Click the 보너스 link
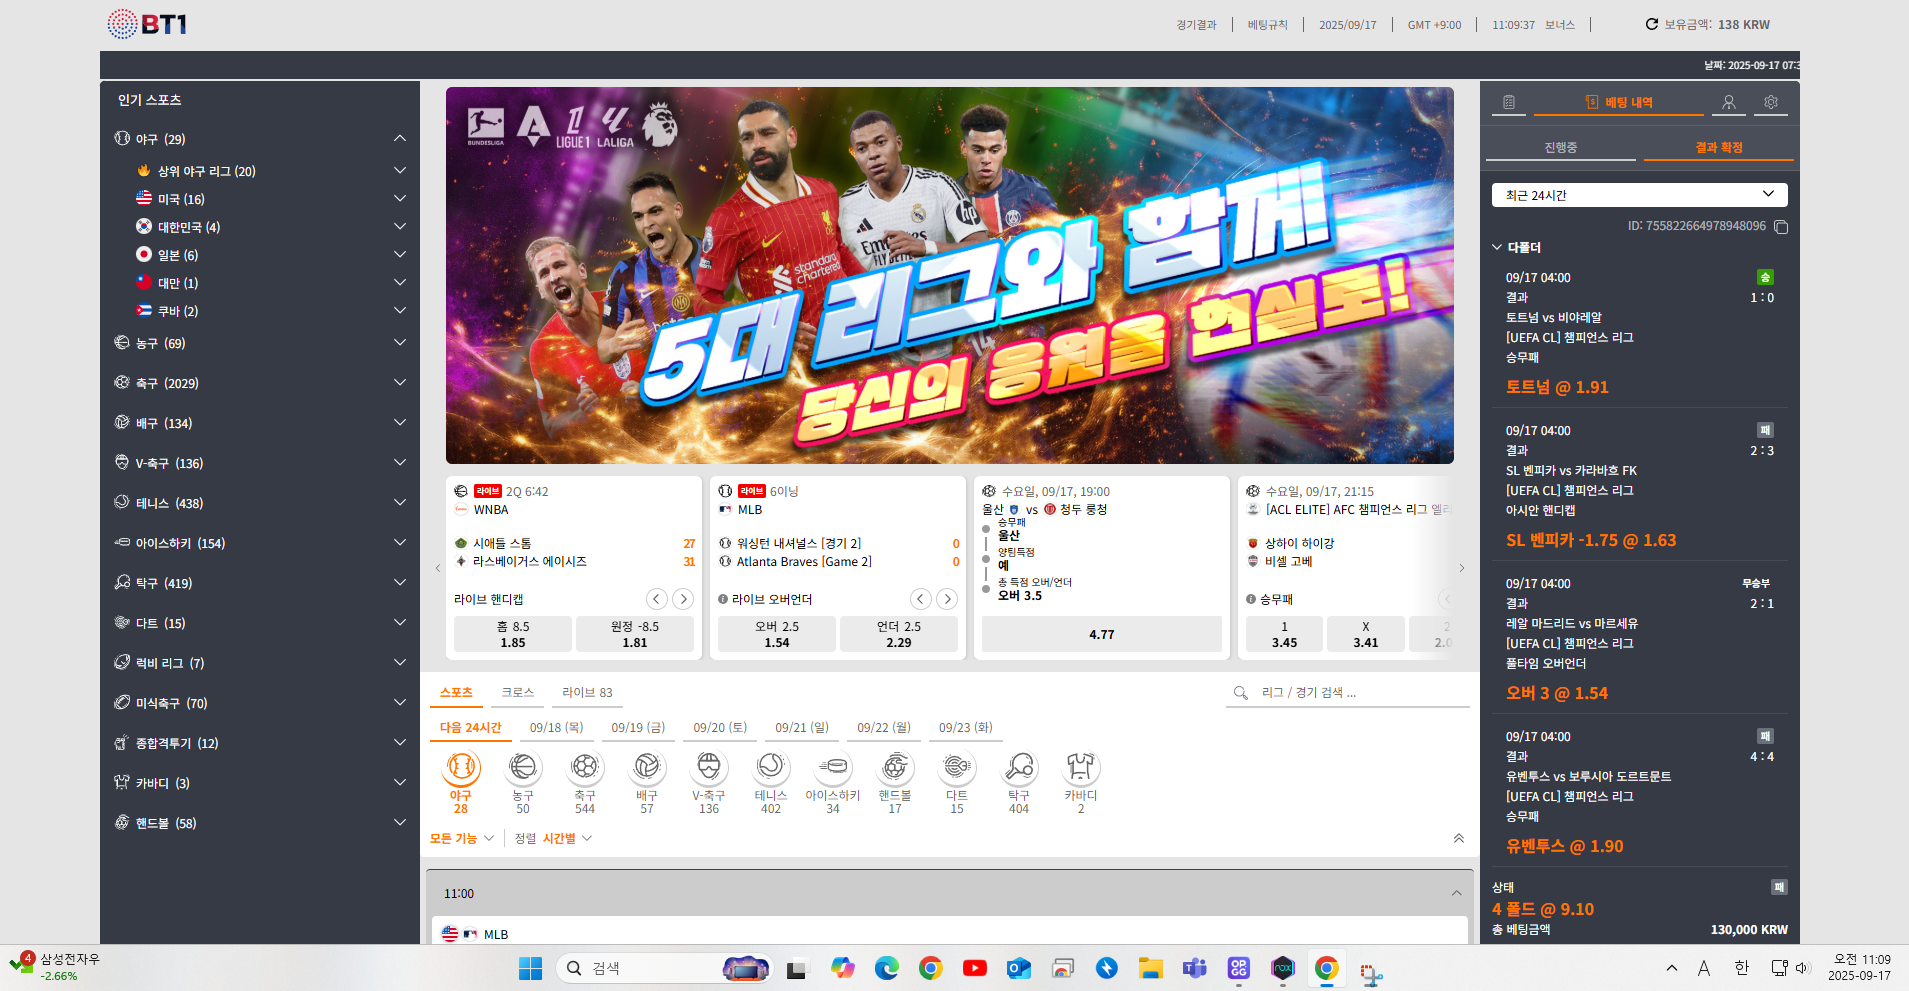 pos(1559,25)
